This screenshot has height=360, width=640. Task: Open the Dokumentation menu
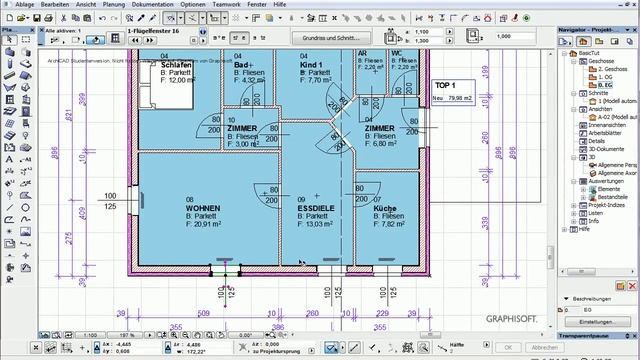(x=152, y=4)
